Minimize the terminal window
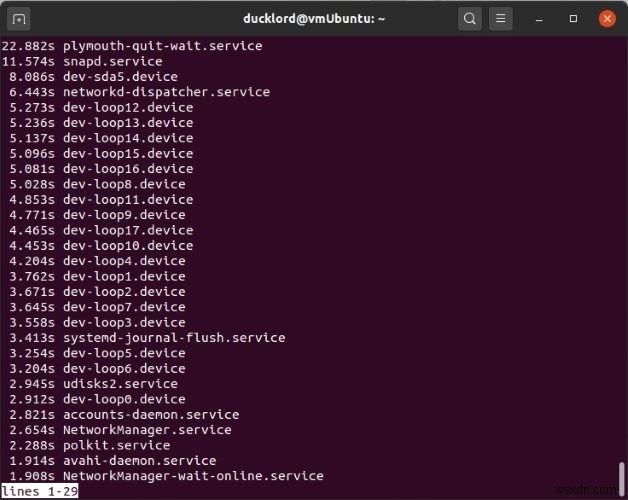This screenshot has height=500, width=628. pos(539,19)
